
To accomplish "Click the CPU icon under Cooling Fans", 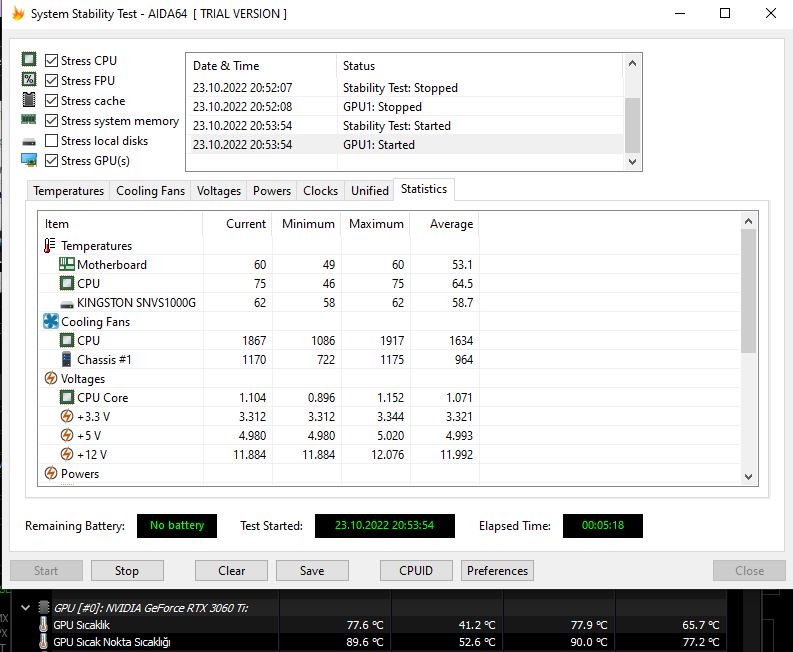I will 67,340.
